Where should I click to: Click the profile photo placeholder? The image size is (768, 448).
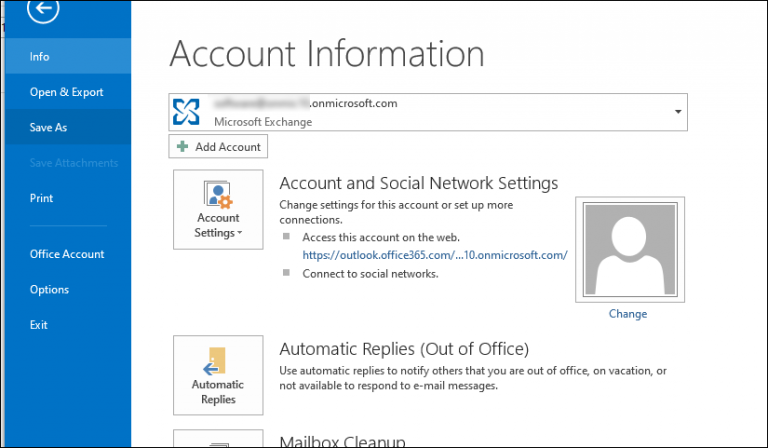(630, 250)
